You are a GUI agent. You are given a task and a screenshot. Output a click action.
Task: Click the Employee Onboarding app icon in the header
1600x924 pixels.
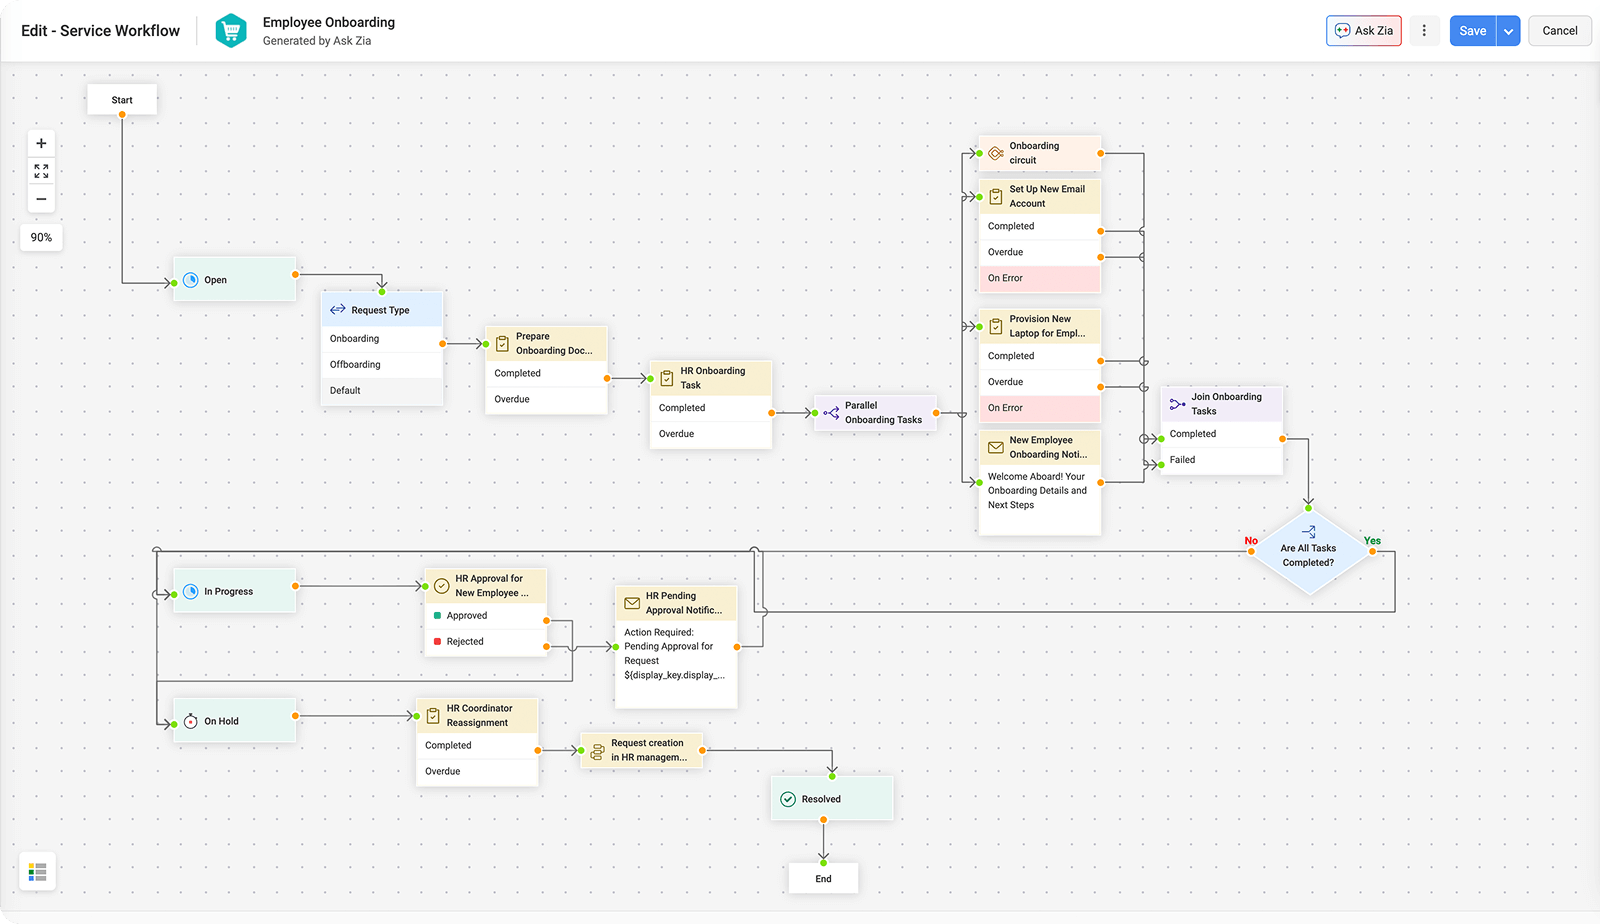(x=231, y=30)
